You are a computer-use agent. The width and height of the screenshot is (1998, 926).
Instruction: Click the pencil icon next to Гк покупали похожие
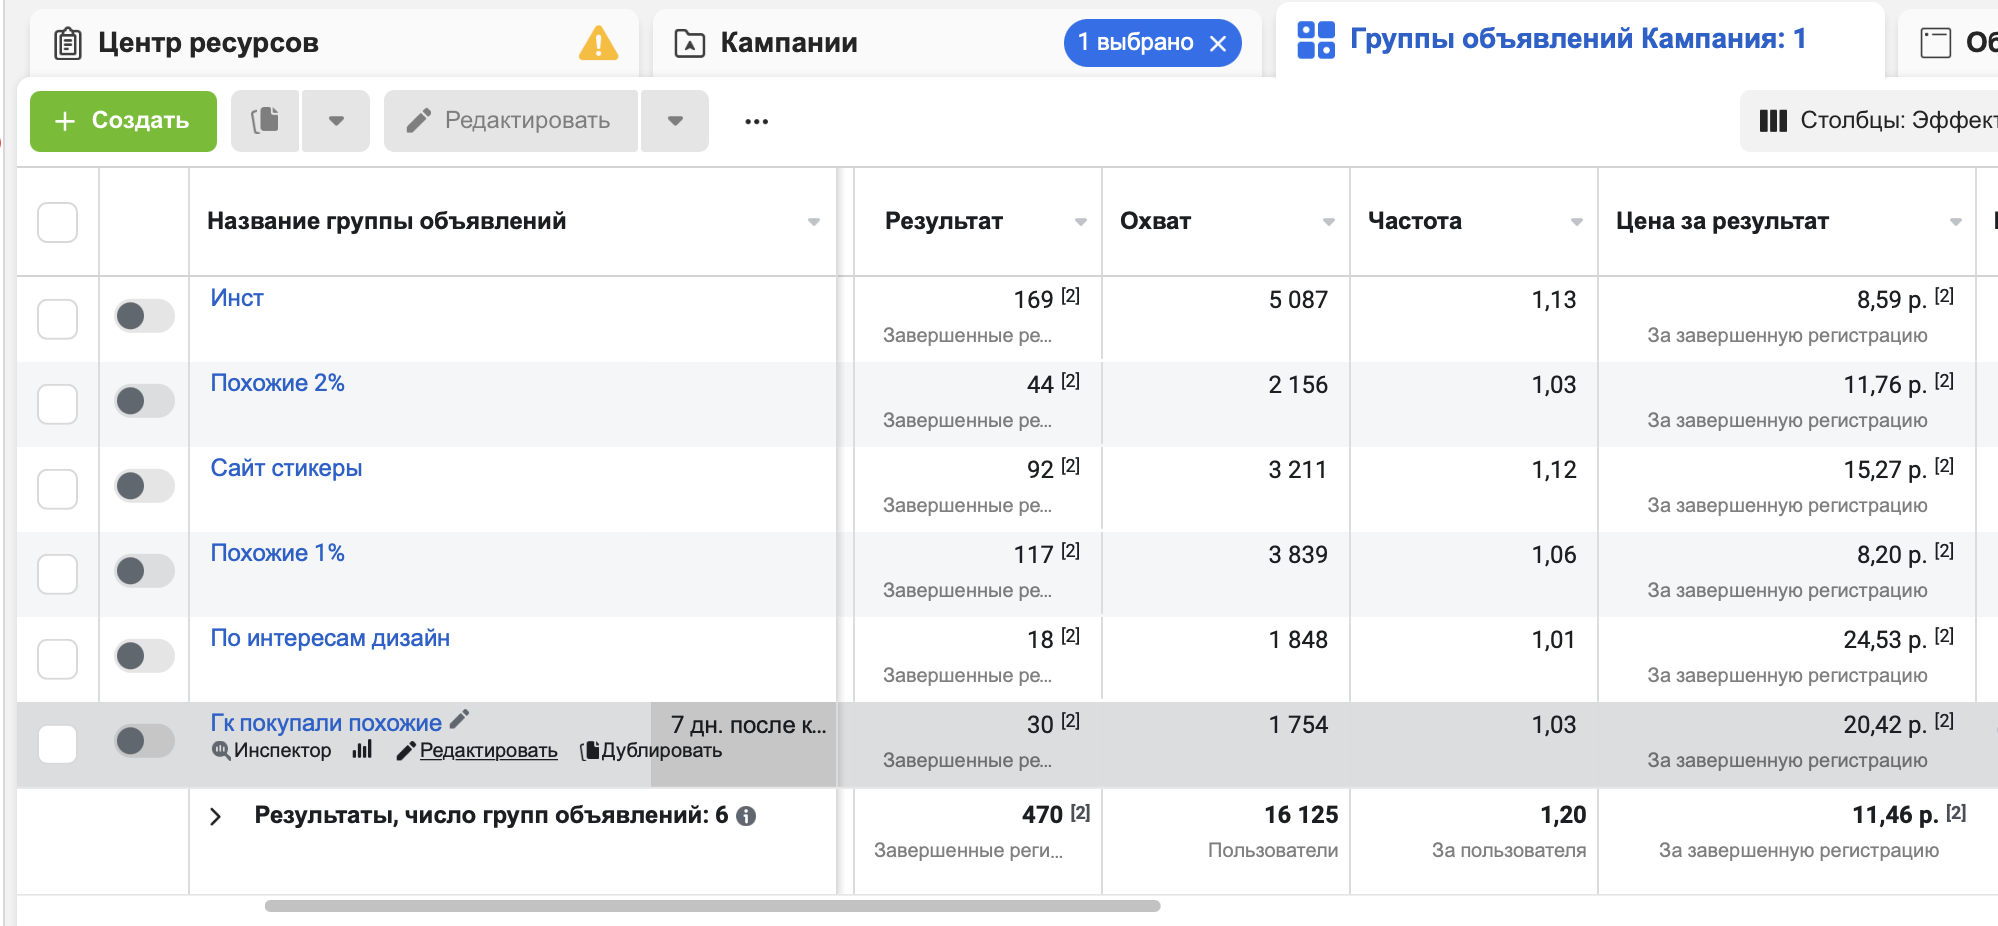tap(459, 719)
